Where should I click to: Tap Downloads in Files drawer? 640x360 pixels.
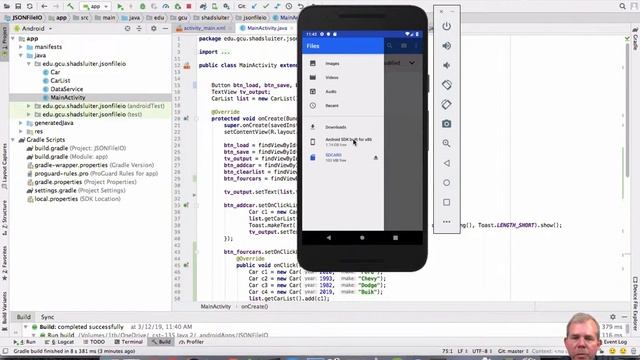343,127
